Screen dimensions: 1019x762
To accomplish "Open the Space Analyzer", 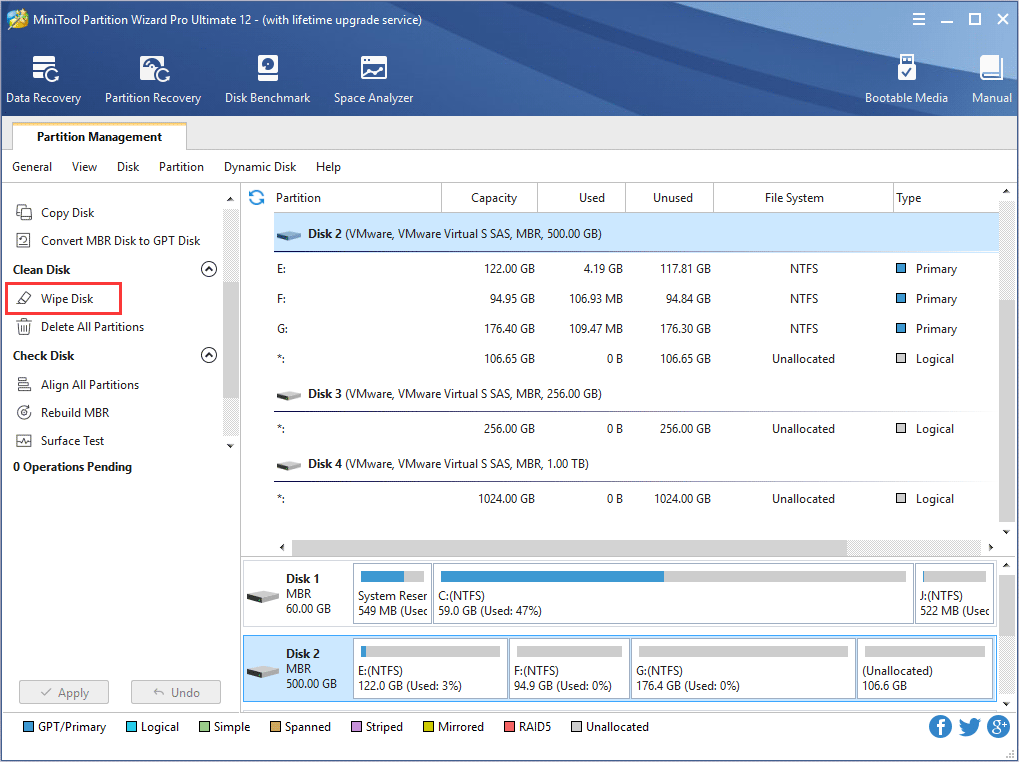I will pos(372,78).
